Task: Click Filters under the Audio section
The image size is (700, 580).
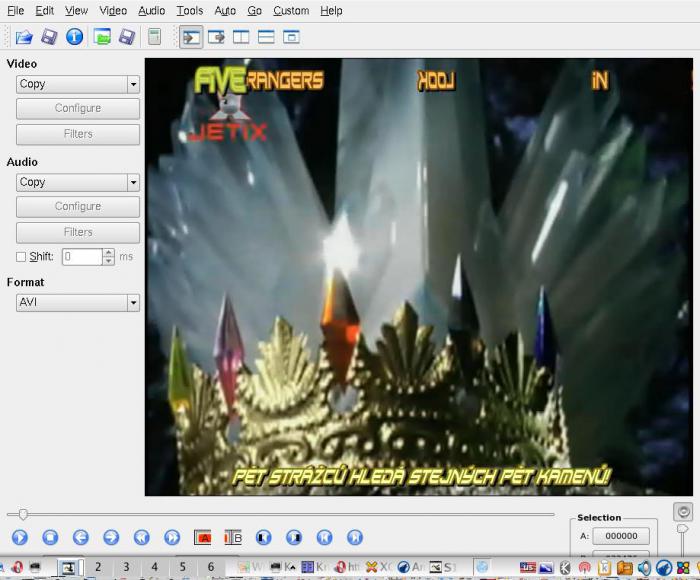Action: coord(78,232)
